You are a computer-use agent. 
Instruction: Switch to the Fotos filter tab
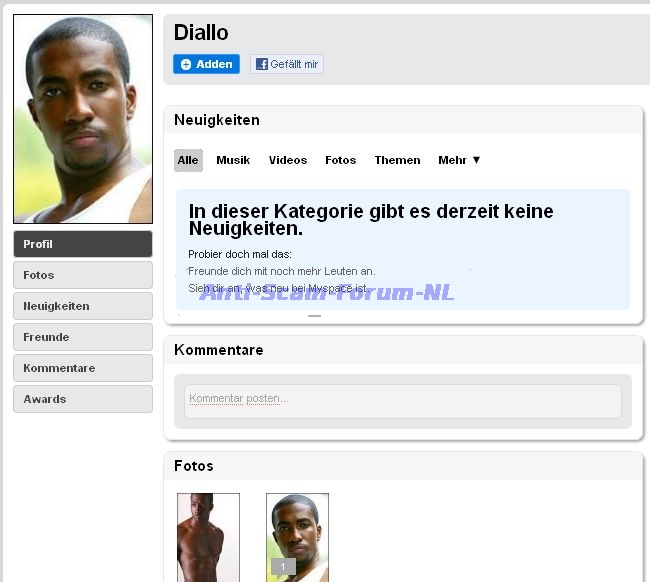pyautogui.click(x=340, y=160)
